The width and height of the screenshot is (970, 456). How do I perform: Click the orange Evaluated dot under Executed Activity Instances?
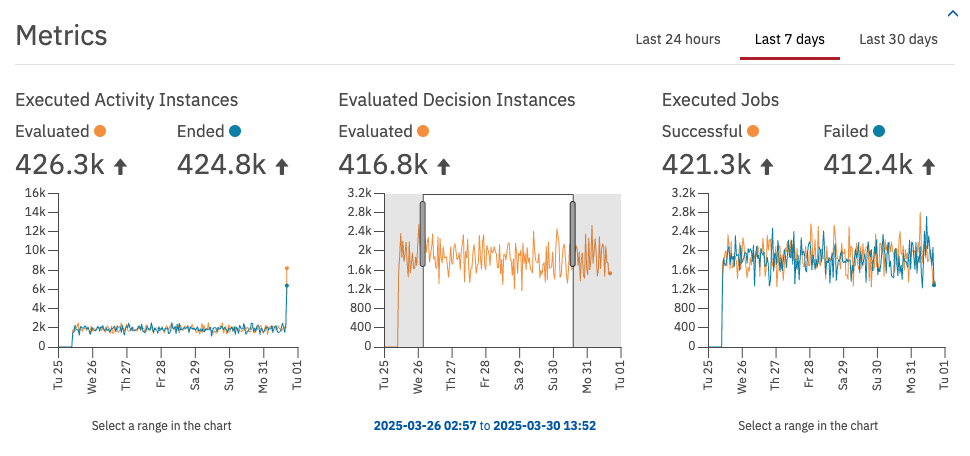99,131
